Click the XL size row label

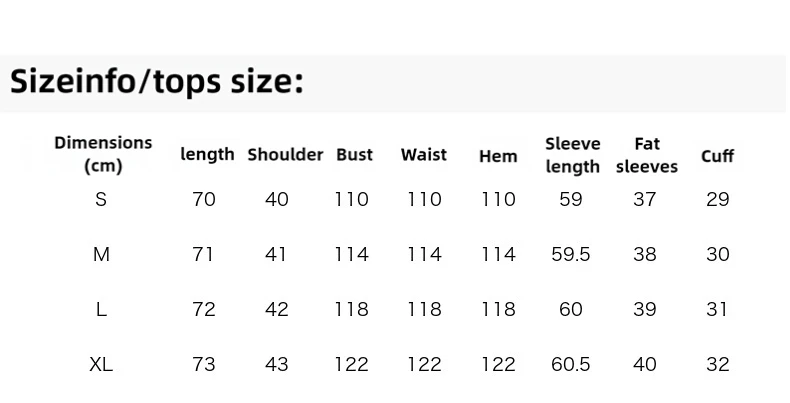click(x=101, y=364)
